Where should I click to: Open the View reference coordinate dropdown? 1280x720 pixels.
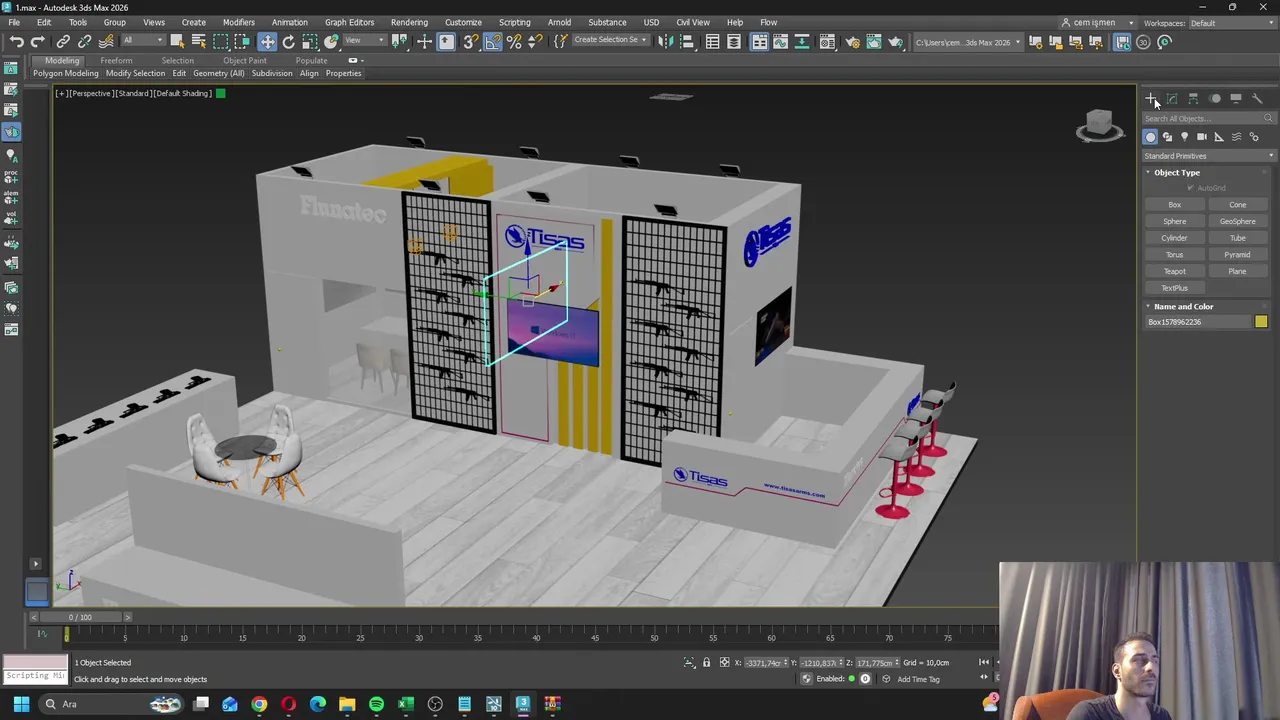[x=365, y=41]
